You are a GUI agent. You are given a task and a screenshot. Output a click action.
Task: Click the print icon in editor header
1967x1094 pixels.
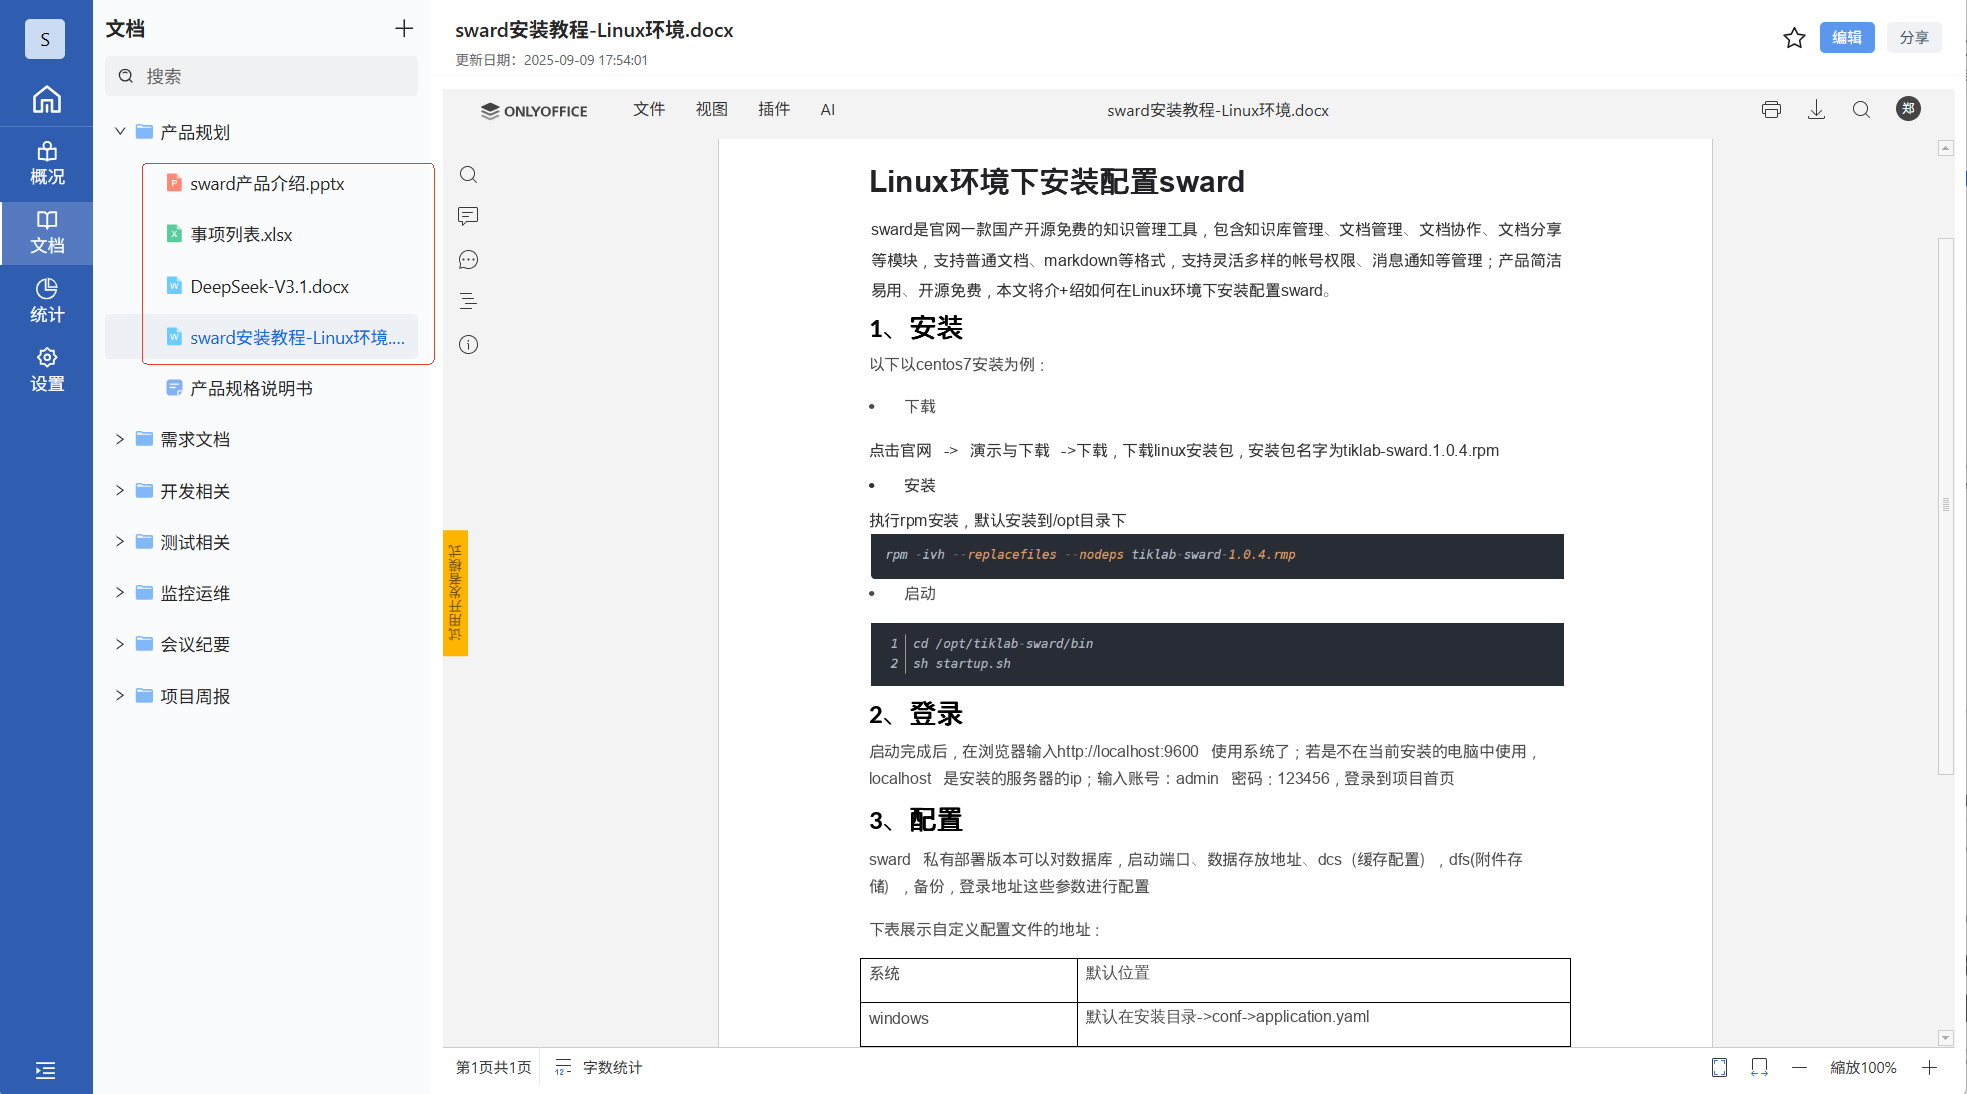tap(1771, 110)
